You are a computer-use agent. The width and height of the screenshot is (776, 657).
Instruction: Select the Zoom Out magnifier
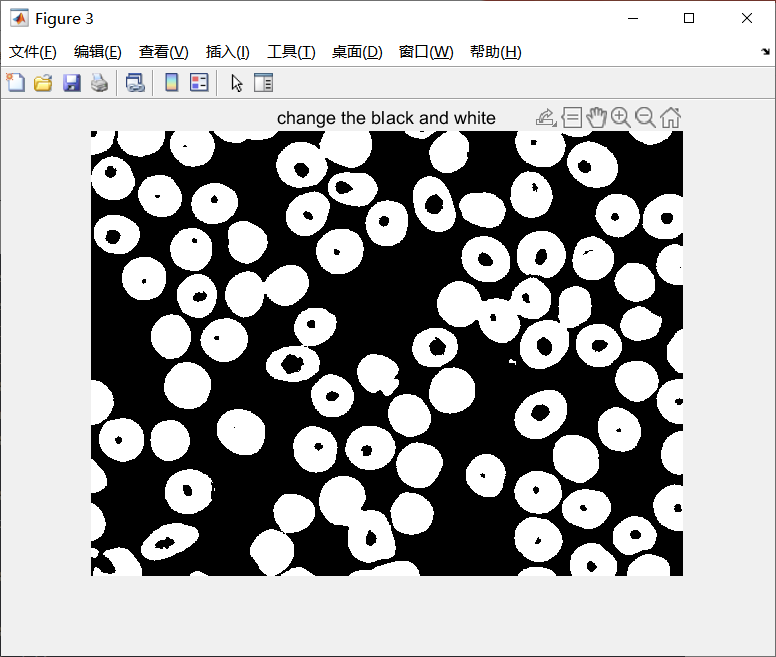coord(645,118)
